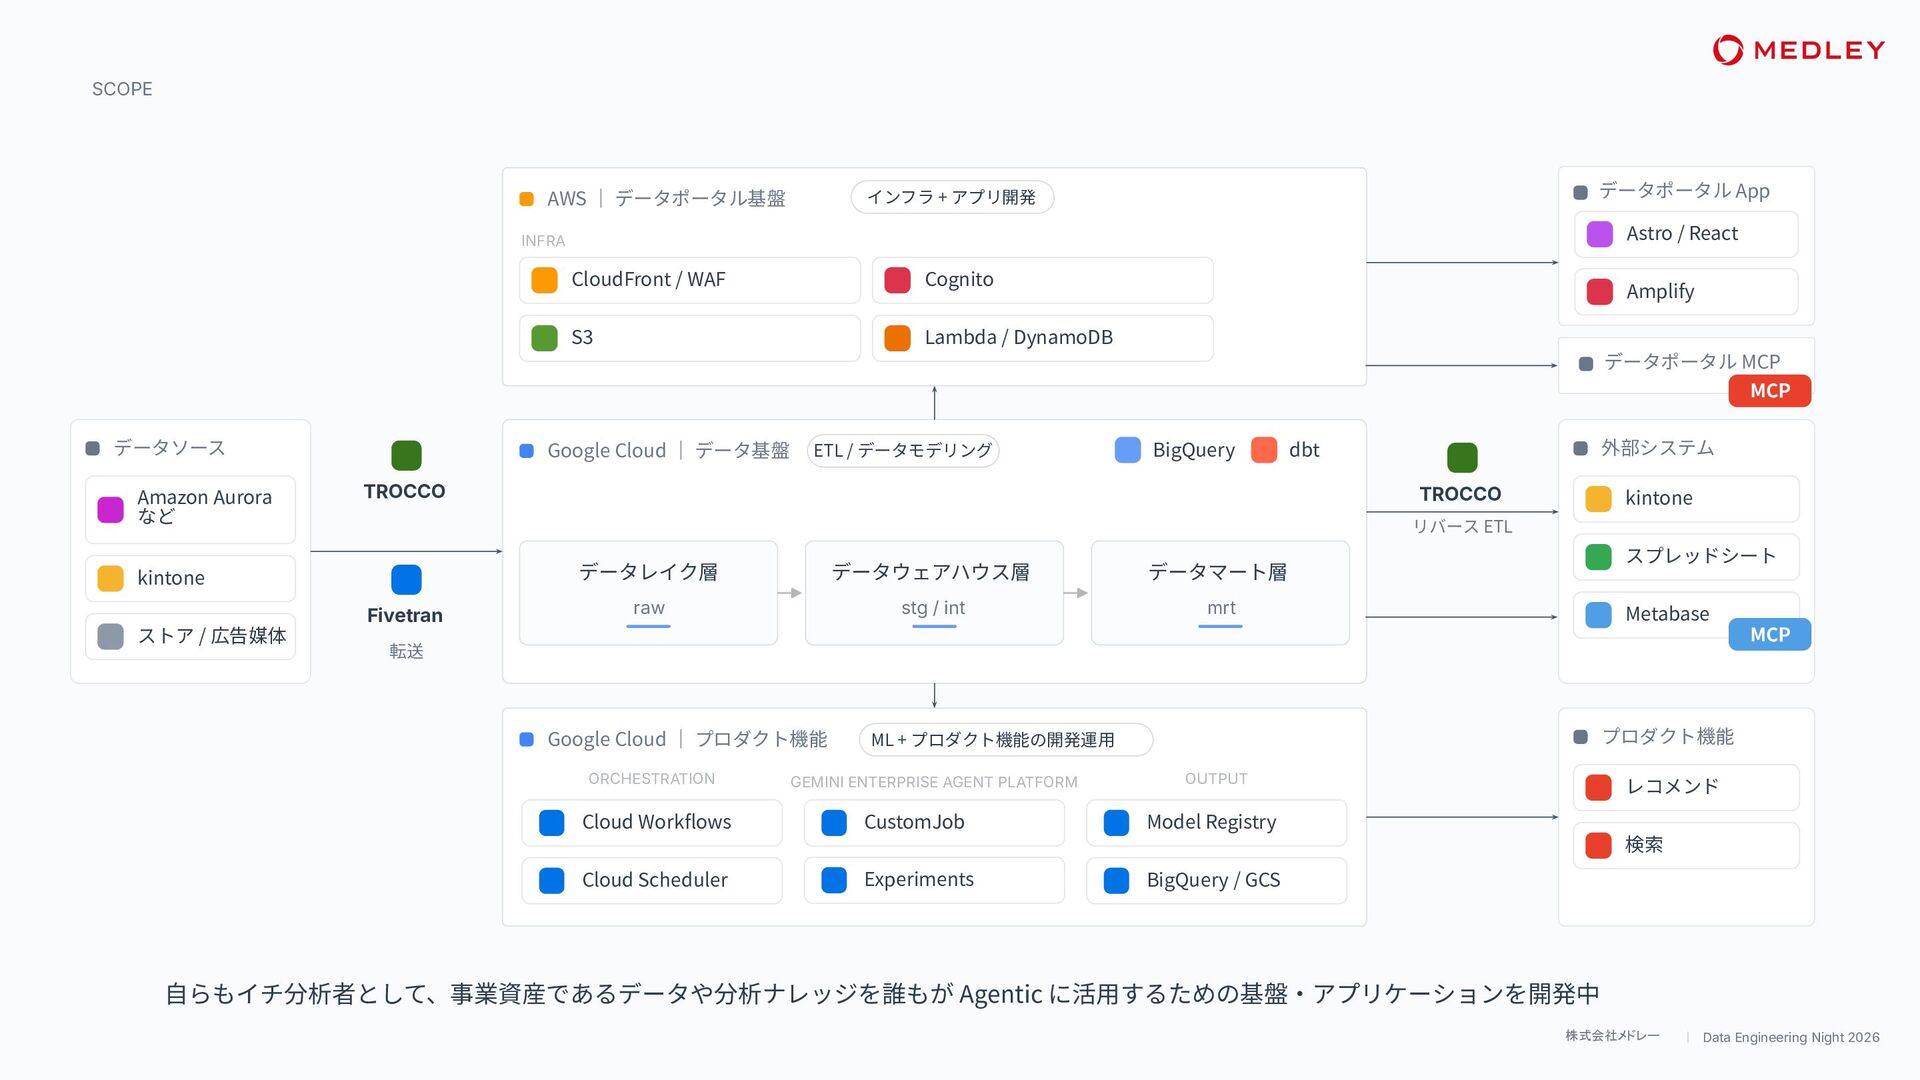The height and width of the screenshot is (1080, 1920).
Task: Click the スプレッドシート label
Action: click(x=1700, y=556)
